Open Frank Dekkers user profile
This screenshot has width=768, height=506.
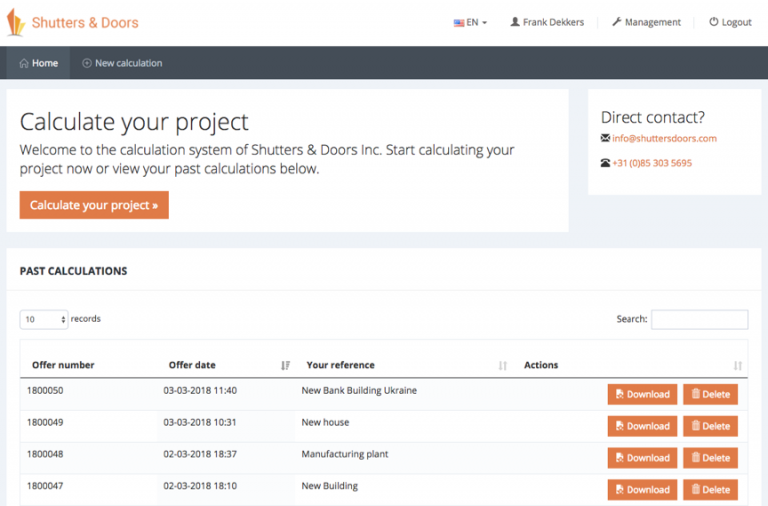[x=547, y=22]
